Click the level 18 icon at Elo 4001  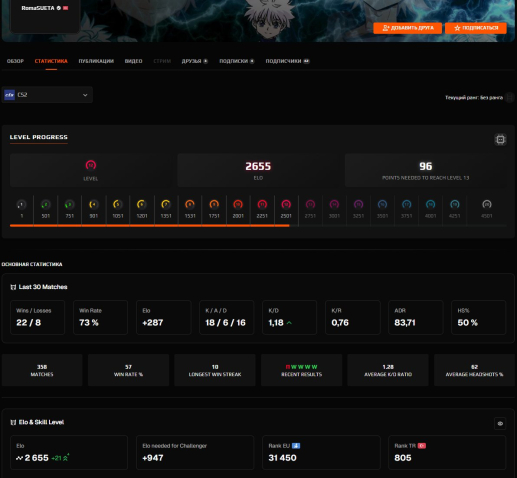tap(430, 204)
